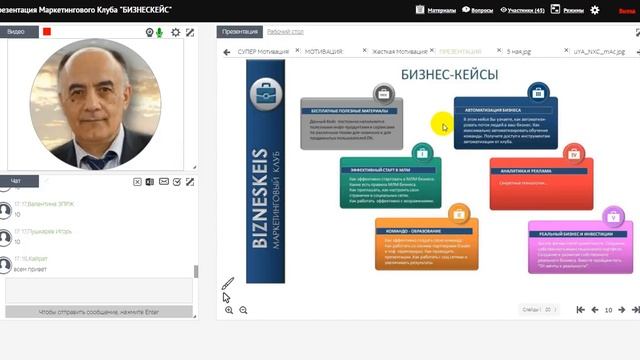The image size is (640, 360).
Task: Click the БИЗНЕС-КЕЙСЫ slide title
Action: [449, 75]
